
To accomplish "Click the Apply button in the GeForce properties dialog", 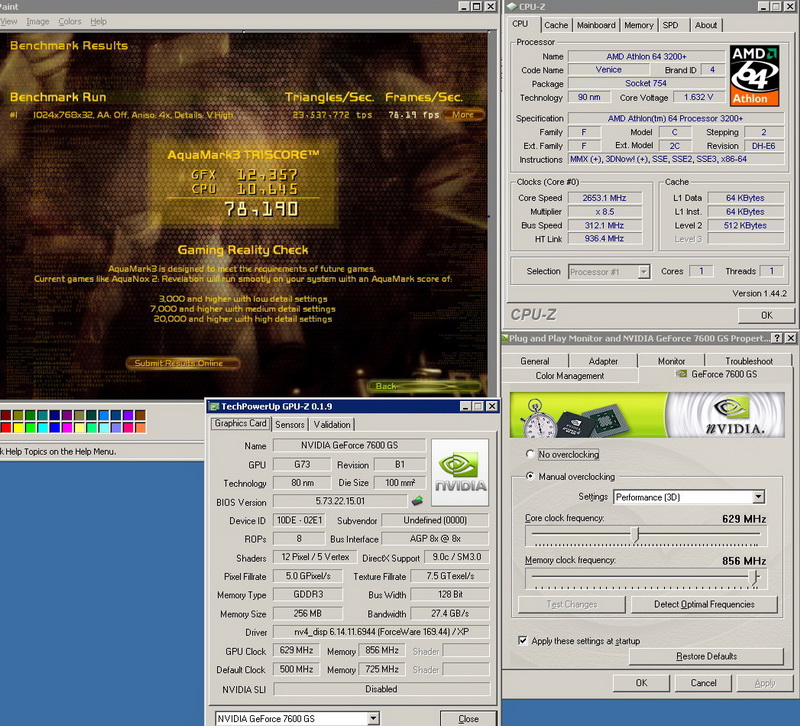I will (764, 683).
